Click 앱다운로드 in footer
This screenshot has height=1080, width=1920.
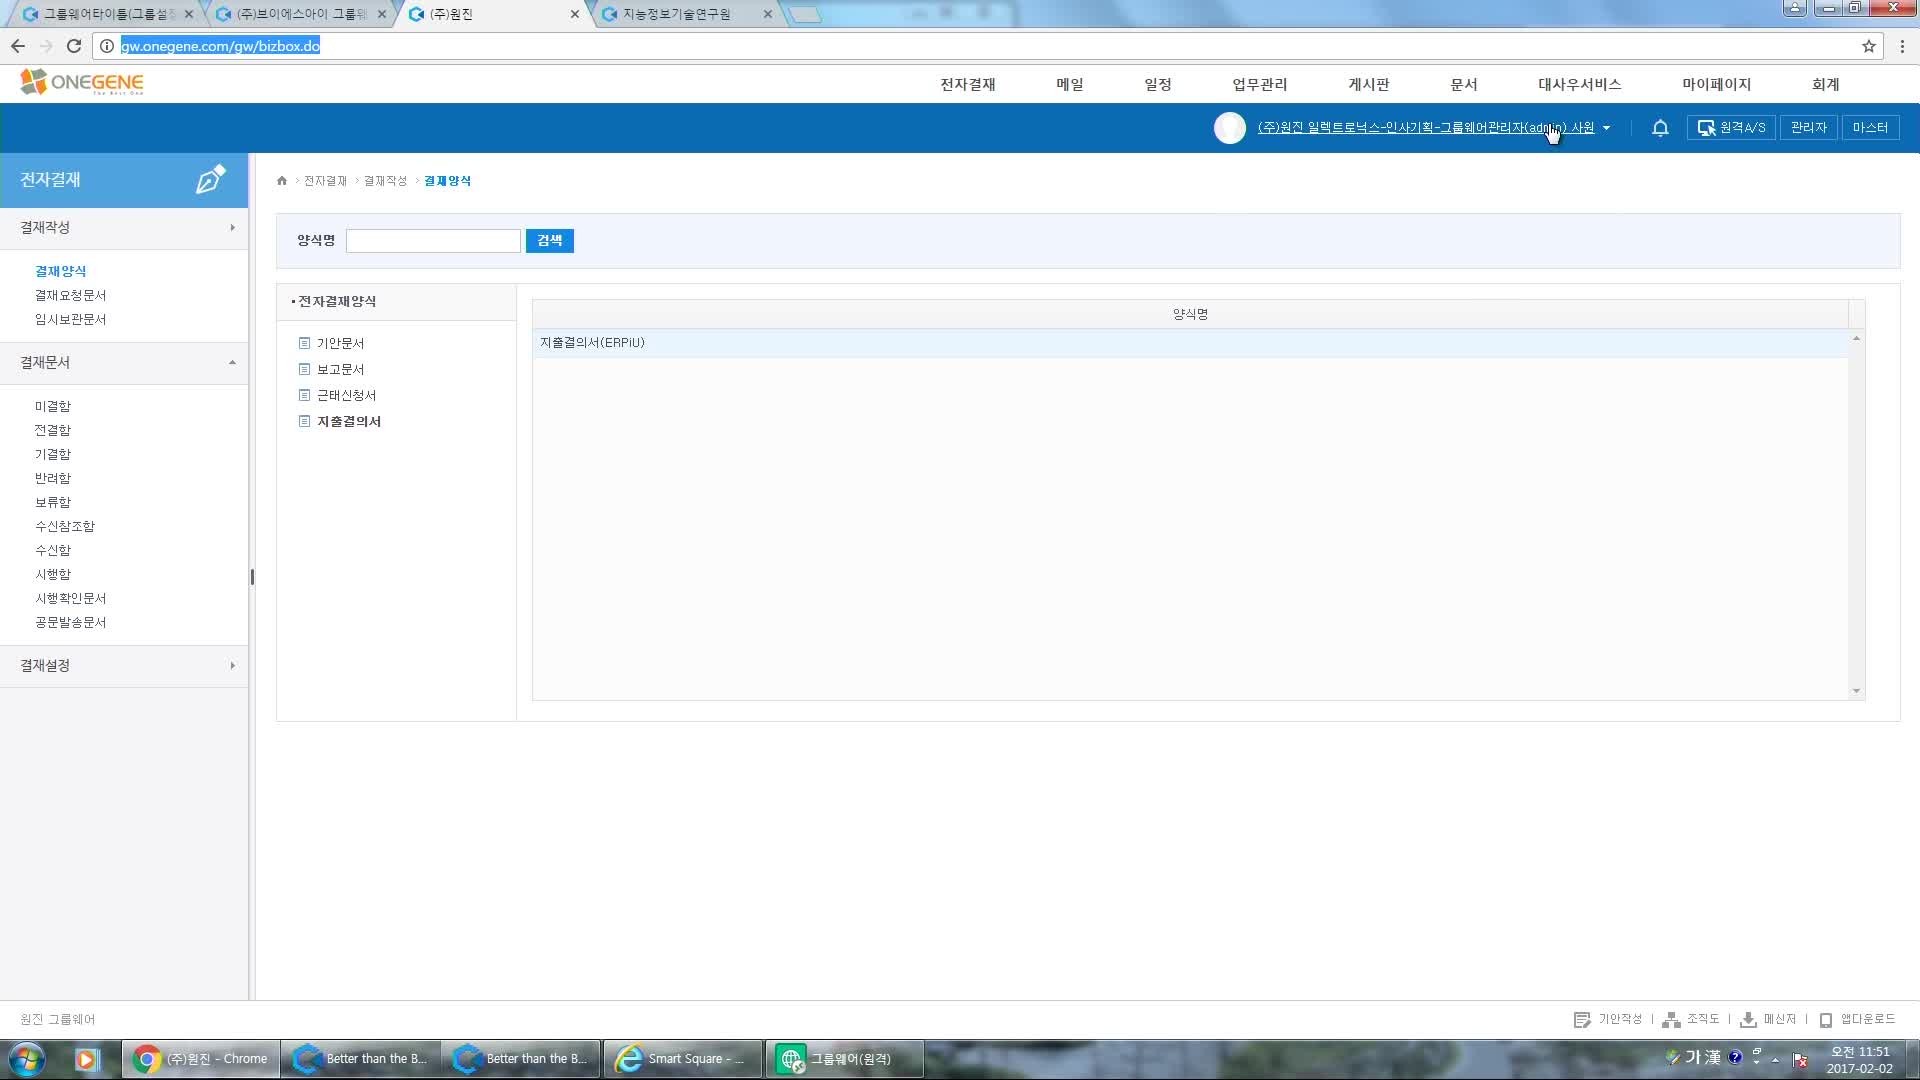[x=1857, y=1019]
